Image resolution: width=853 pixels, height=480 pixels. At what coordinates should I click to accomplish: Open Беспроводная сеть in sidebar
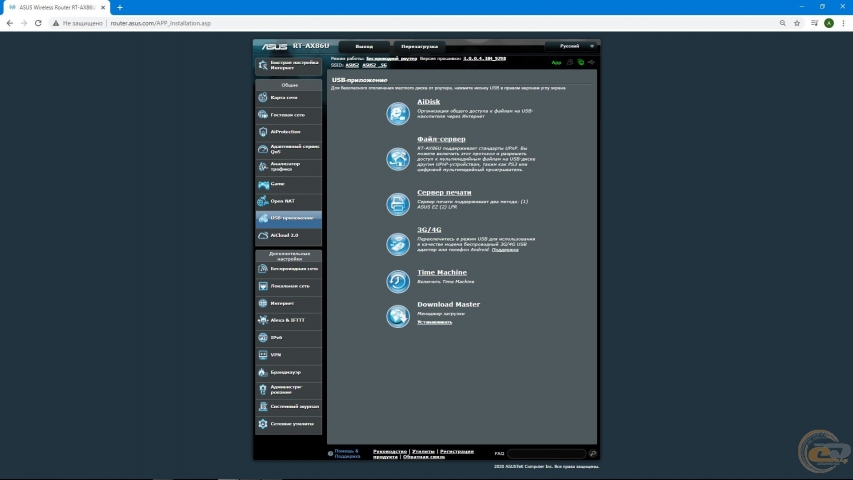(288, 269)
